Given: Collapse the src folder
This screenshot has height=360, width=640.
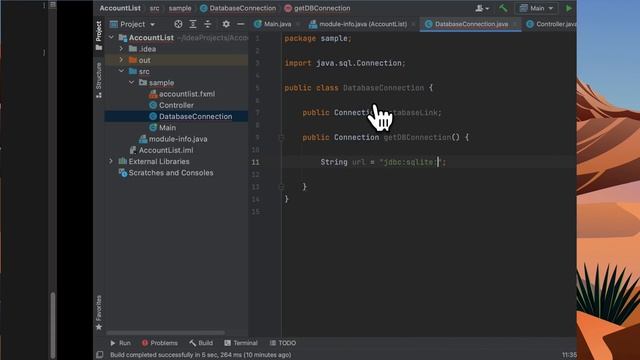Looking at the screenshot, I should pos(121,71).
